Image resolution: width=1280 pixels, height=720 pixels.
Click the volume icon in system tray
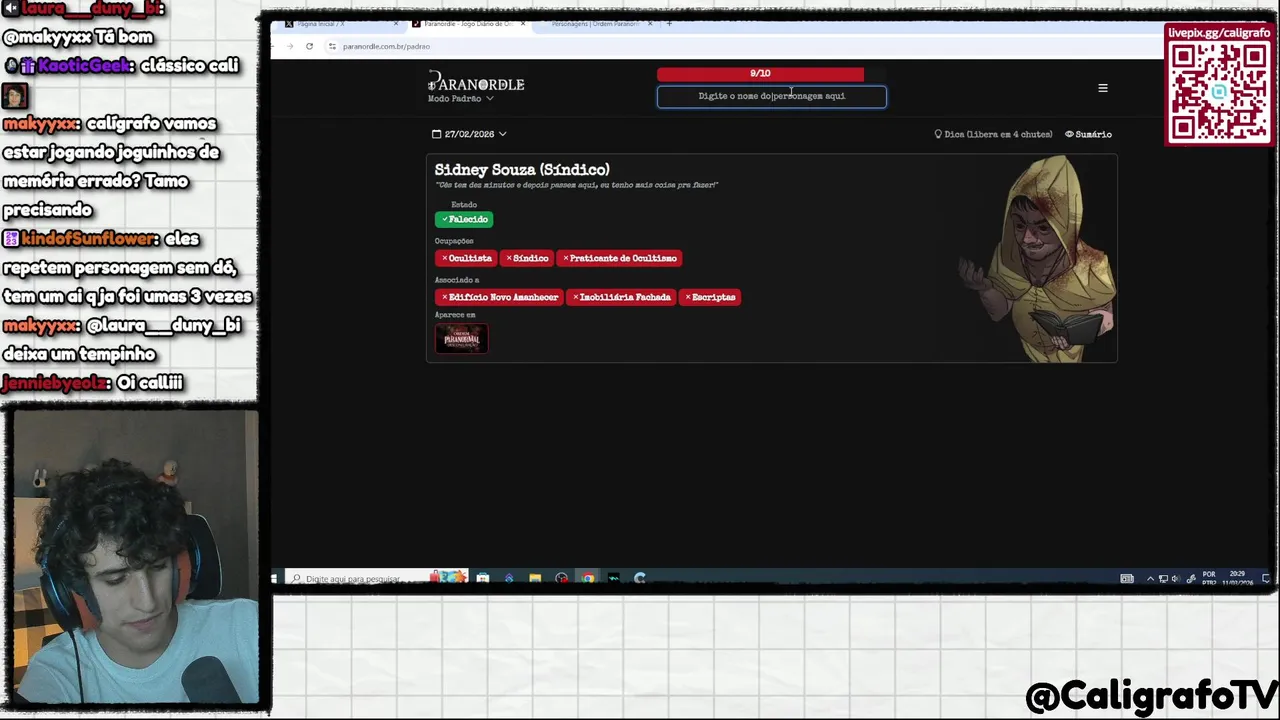point(1175,579)
